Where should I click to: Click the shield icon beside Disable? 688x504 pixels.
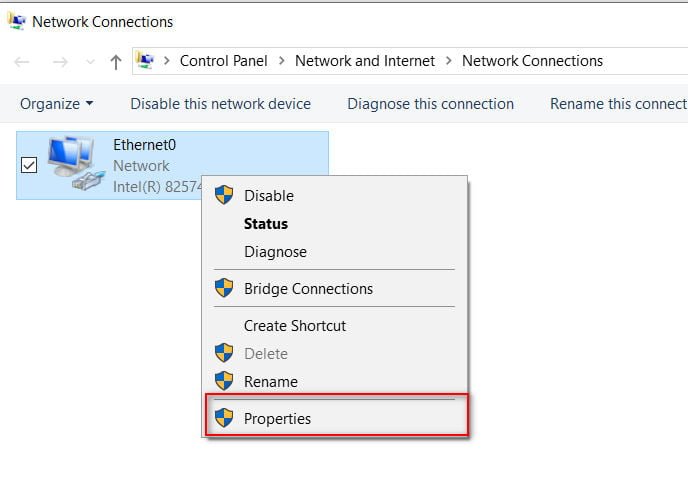pyautogui.click(x=224, y=195)
